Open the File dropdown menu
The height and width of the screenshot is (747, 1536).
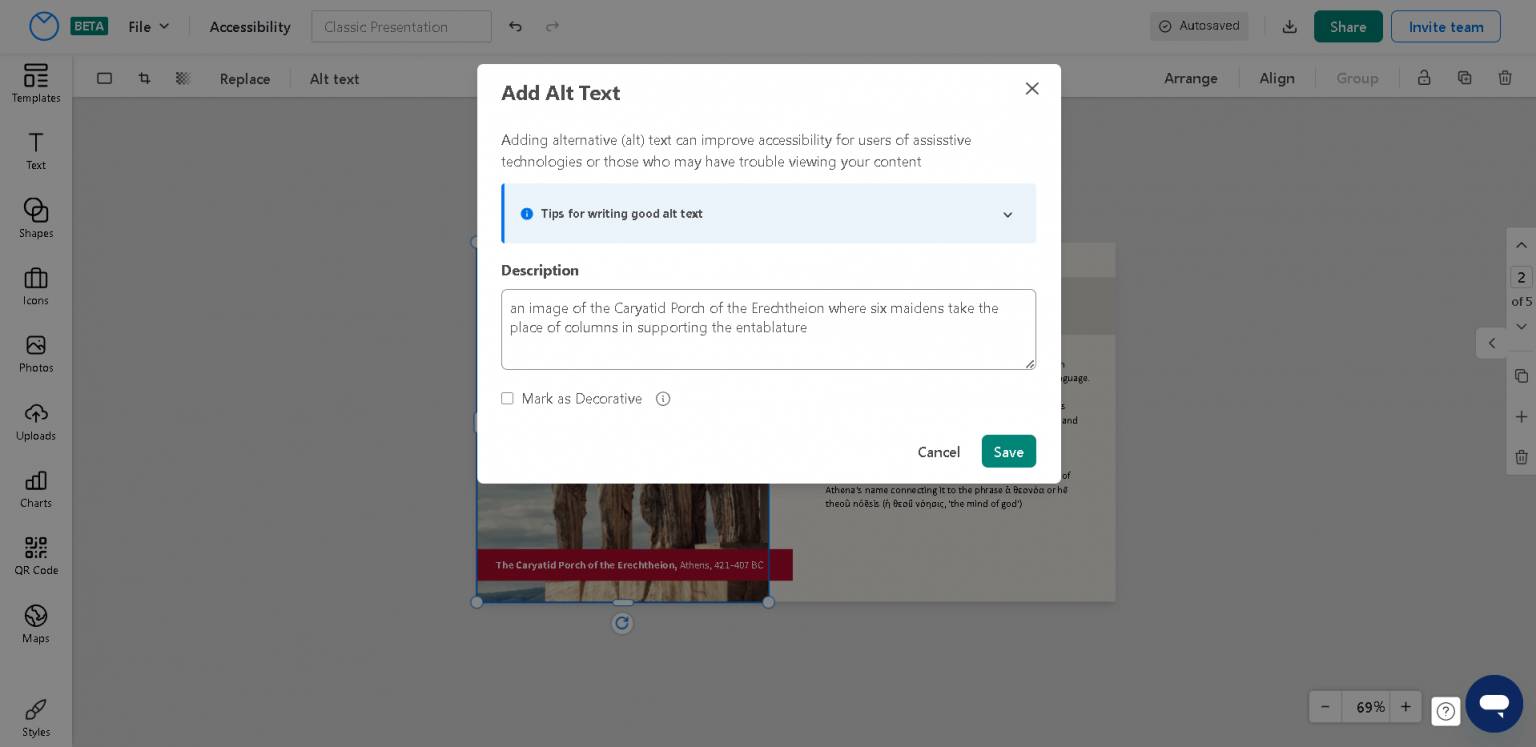[149, 27]
